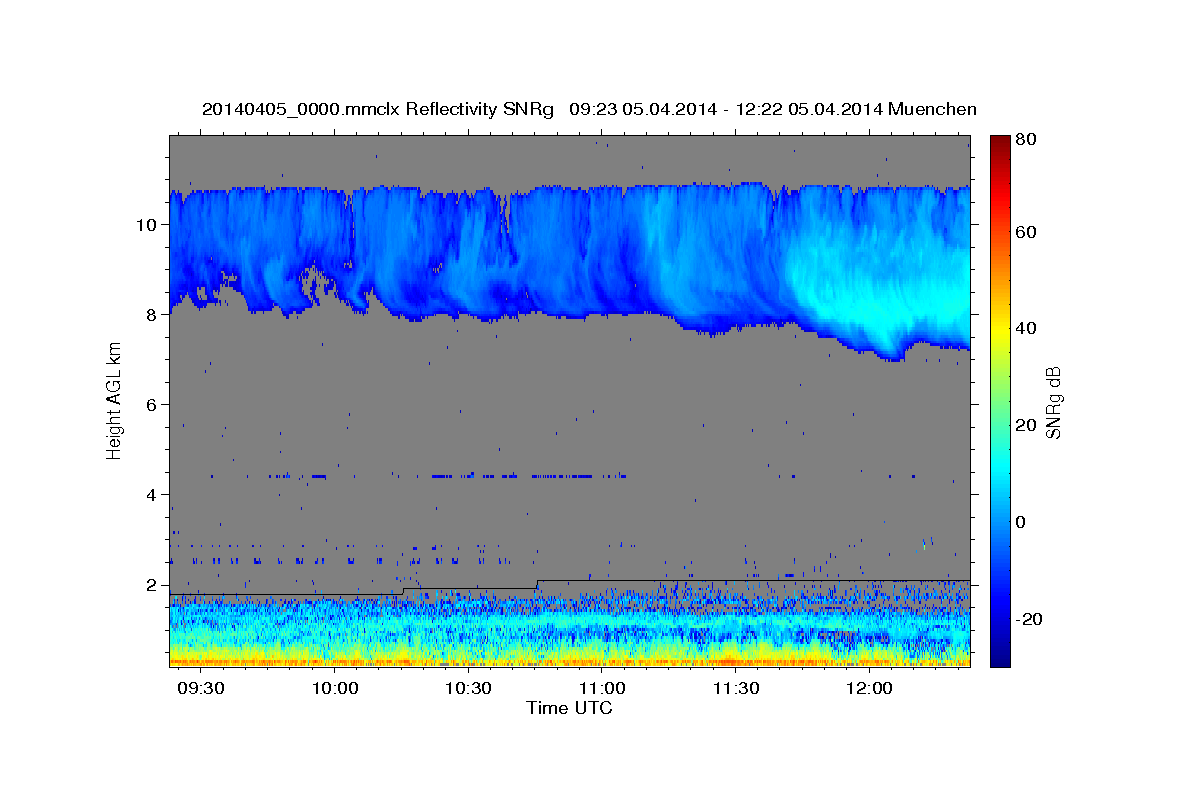Screen dimensions: 1200x800
Task: Click the height tick label 8
Action: tap(154, 314)
